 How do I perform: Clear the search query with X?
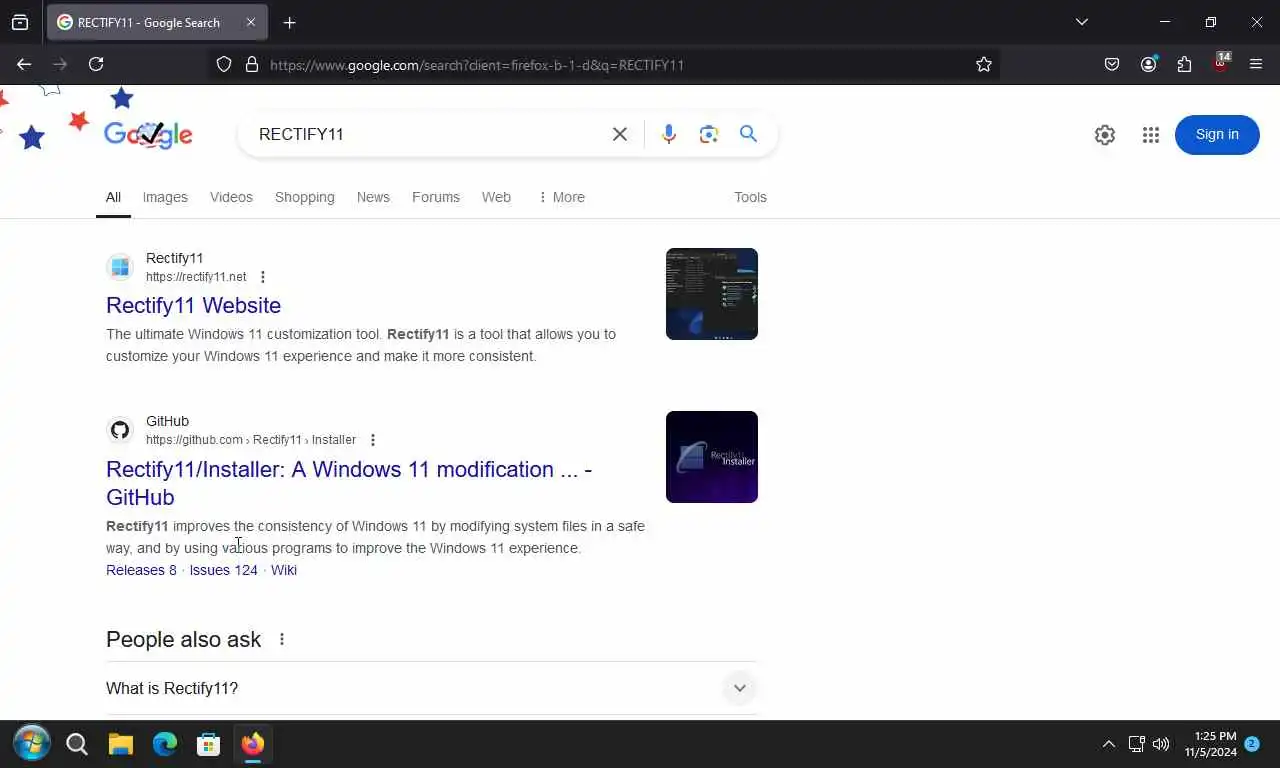620,134
